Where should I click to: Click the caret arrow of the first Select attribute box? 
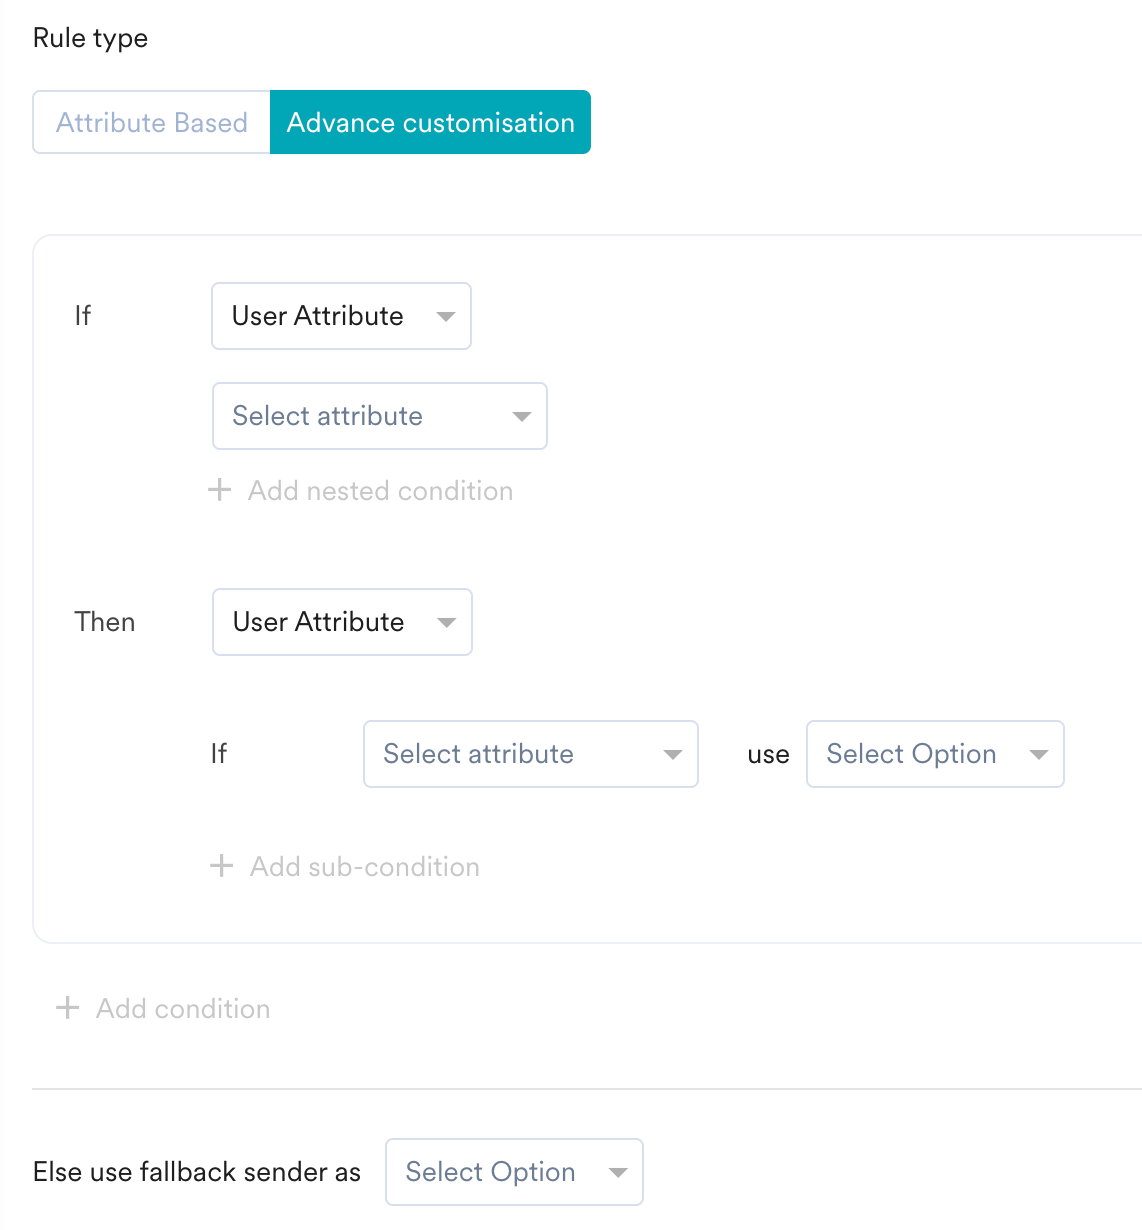click(x=522, y=416)
